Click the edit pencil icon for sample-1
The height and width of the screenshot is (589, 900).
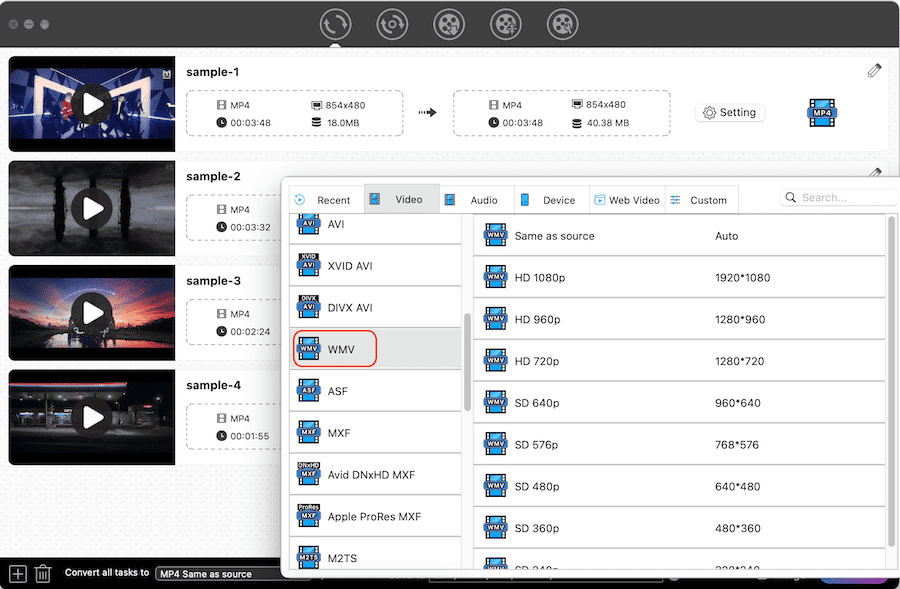click(874, 71)
